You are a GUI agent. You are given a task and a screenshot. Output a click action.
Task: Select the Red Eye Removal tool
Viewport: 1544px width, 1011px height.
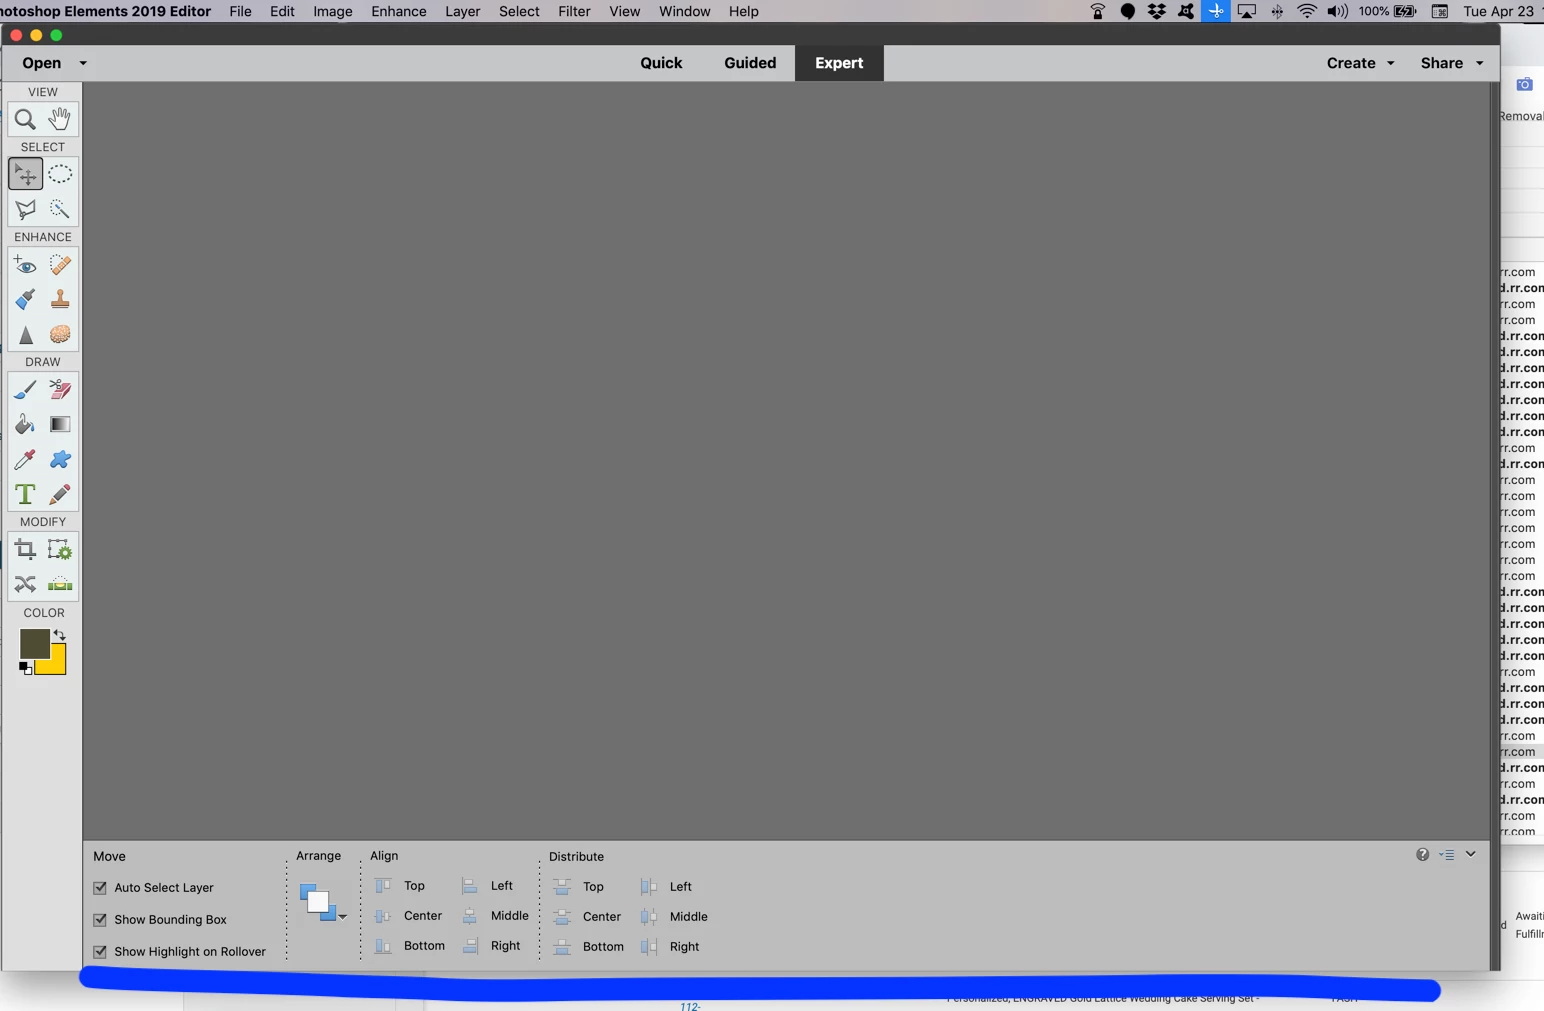(x=25, y=265)
